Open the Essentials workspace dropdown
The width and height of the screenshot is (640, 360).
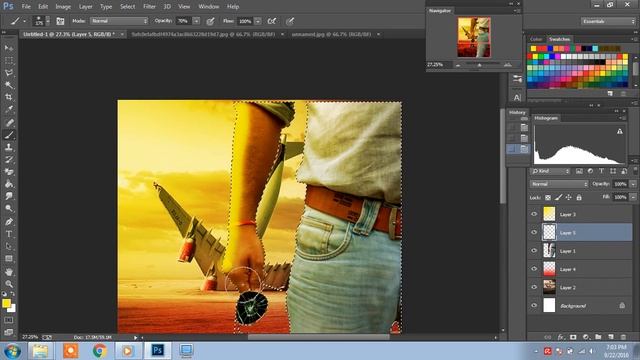coord(608,21)
